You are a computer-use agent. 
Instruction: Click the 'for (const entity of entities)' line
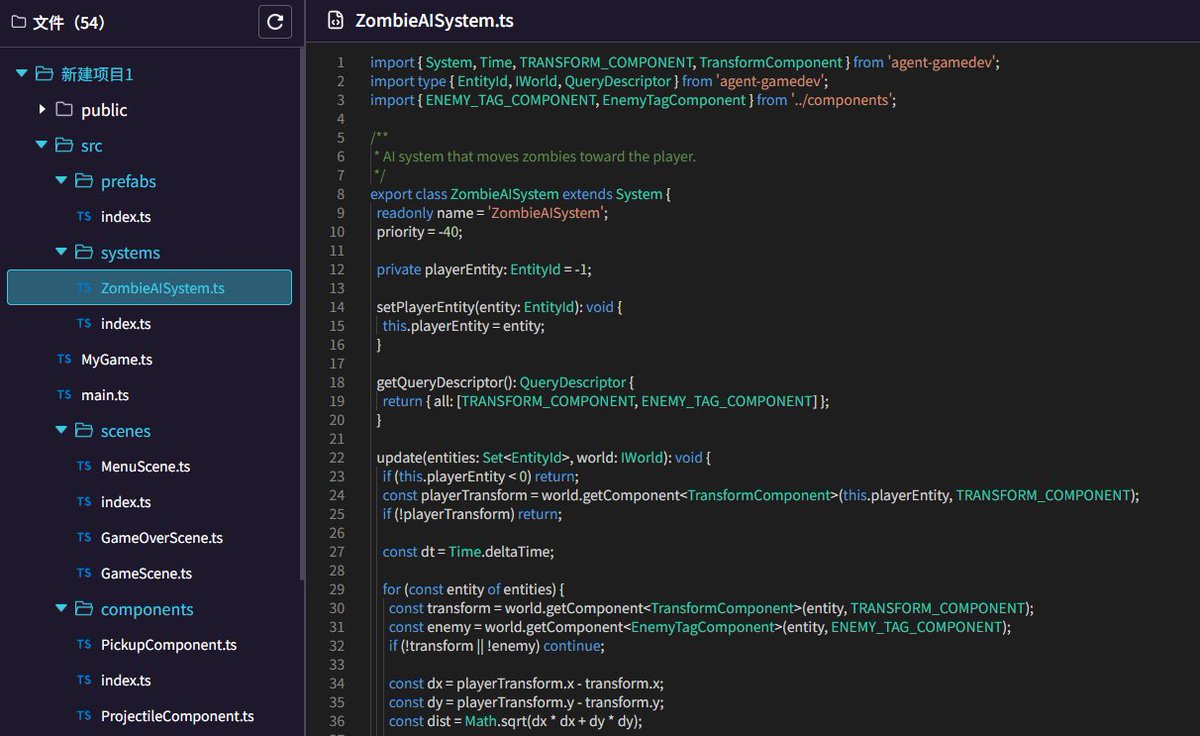474,589
